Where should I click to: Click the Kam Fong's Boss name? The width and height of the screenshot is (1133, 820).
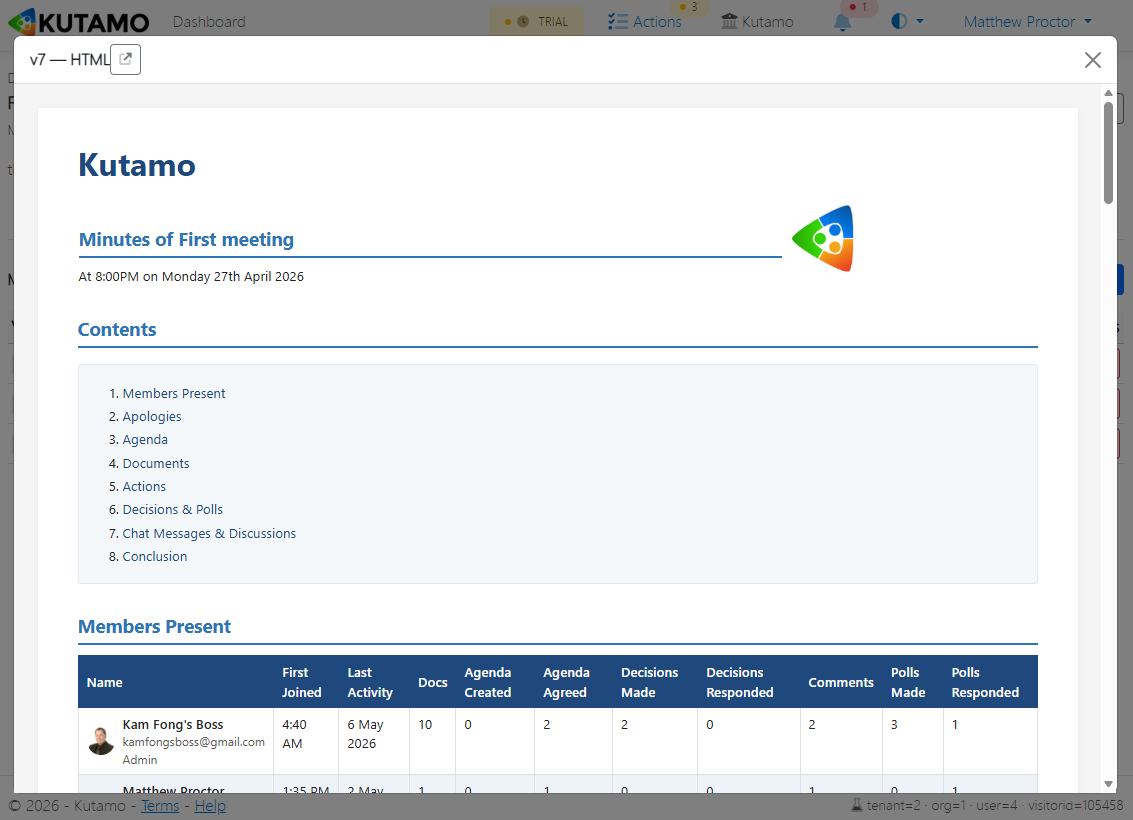173,724
